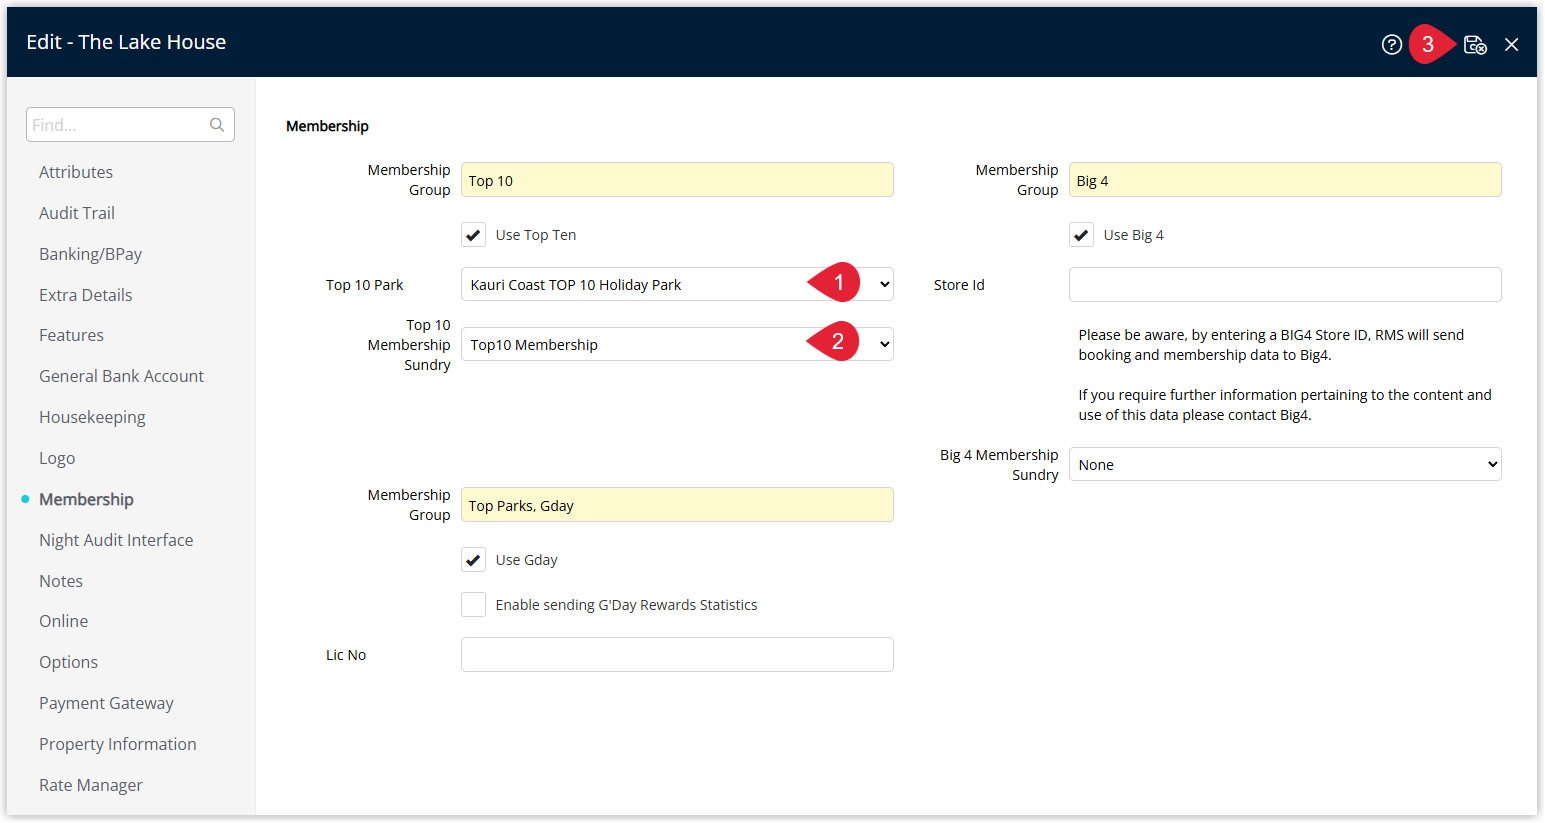Click the Use Top Ten label
Screen dimensions: 1545x823
pos(536,235)
